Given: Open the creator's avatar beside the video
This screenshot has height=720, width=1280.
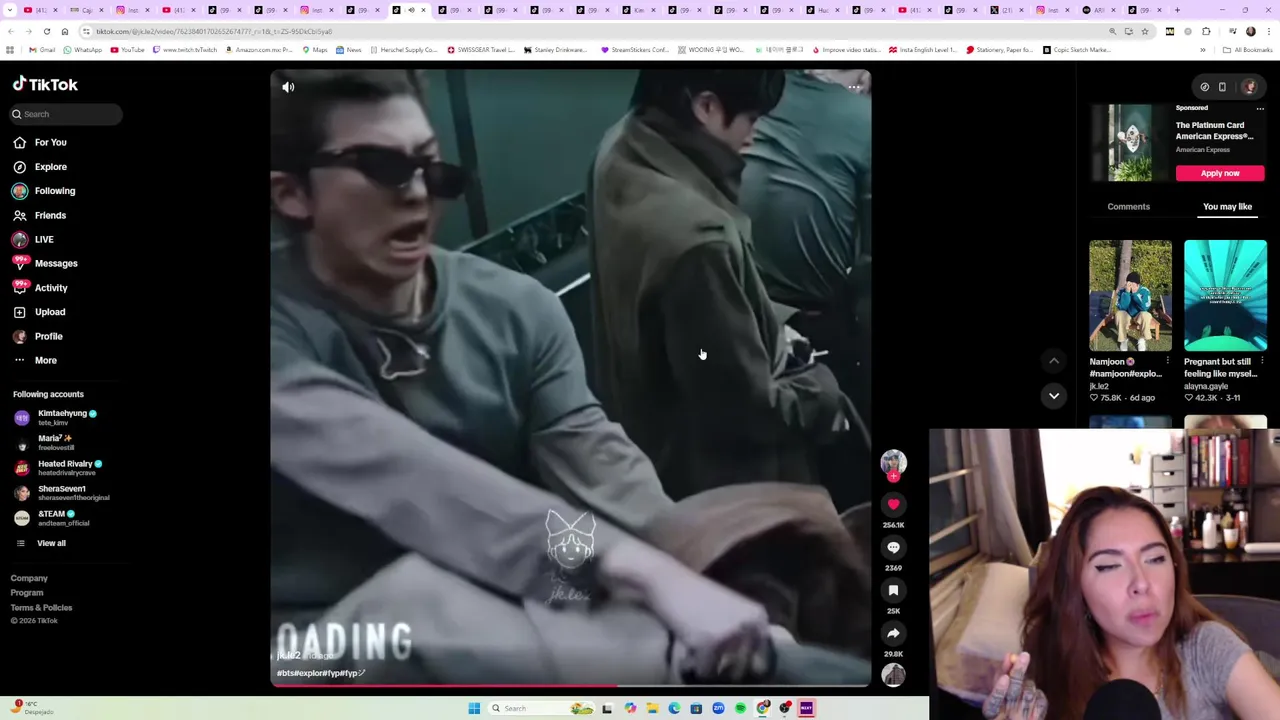Looking at the screenshot, I should [x=893, y=462].
